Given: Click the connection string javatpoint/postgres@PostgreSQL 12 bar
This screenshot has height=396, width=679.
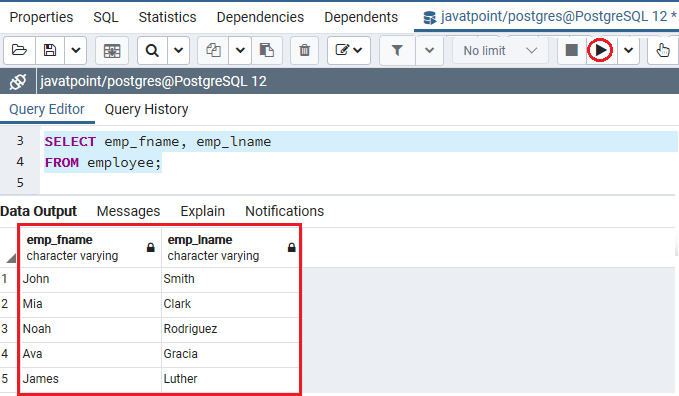Looking at the screenshot, I should coord(153,81).
